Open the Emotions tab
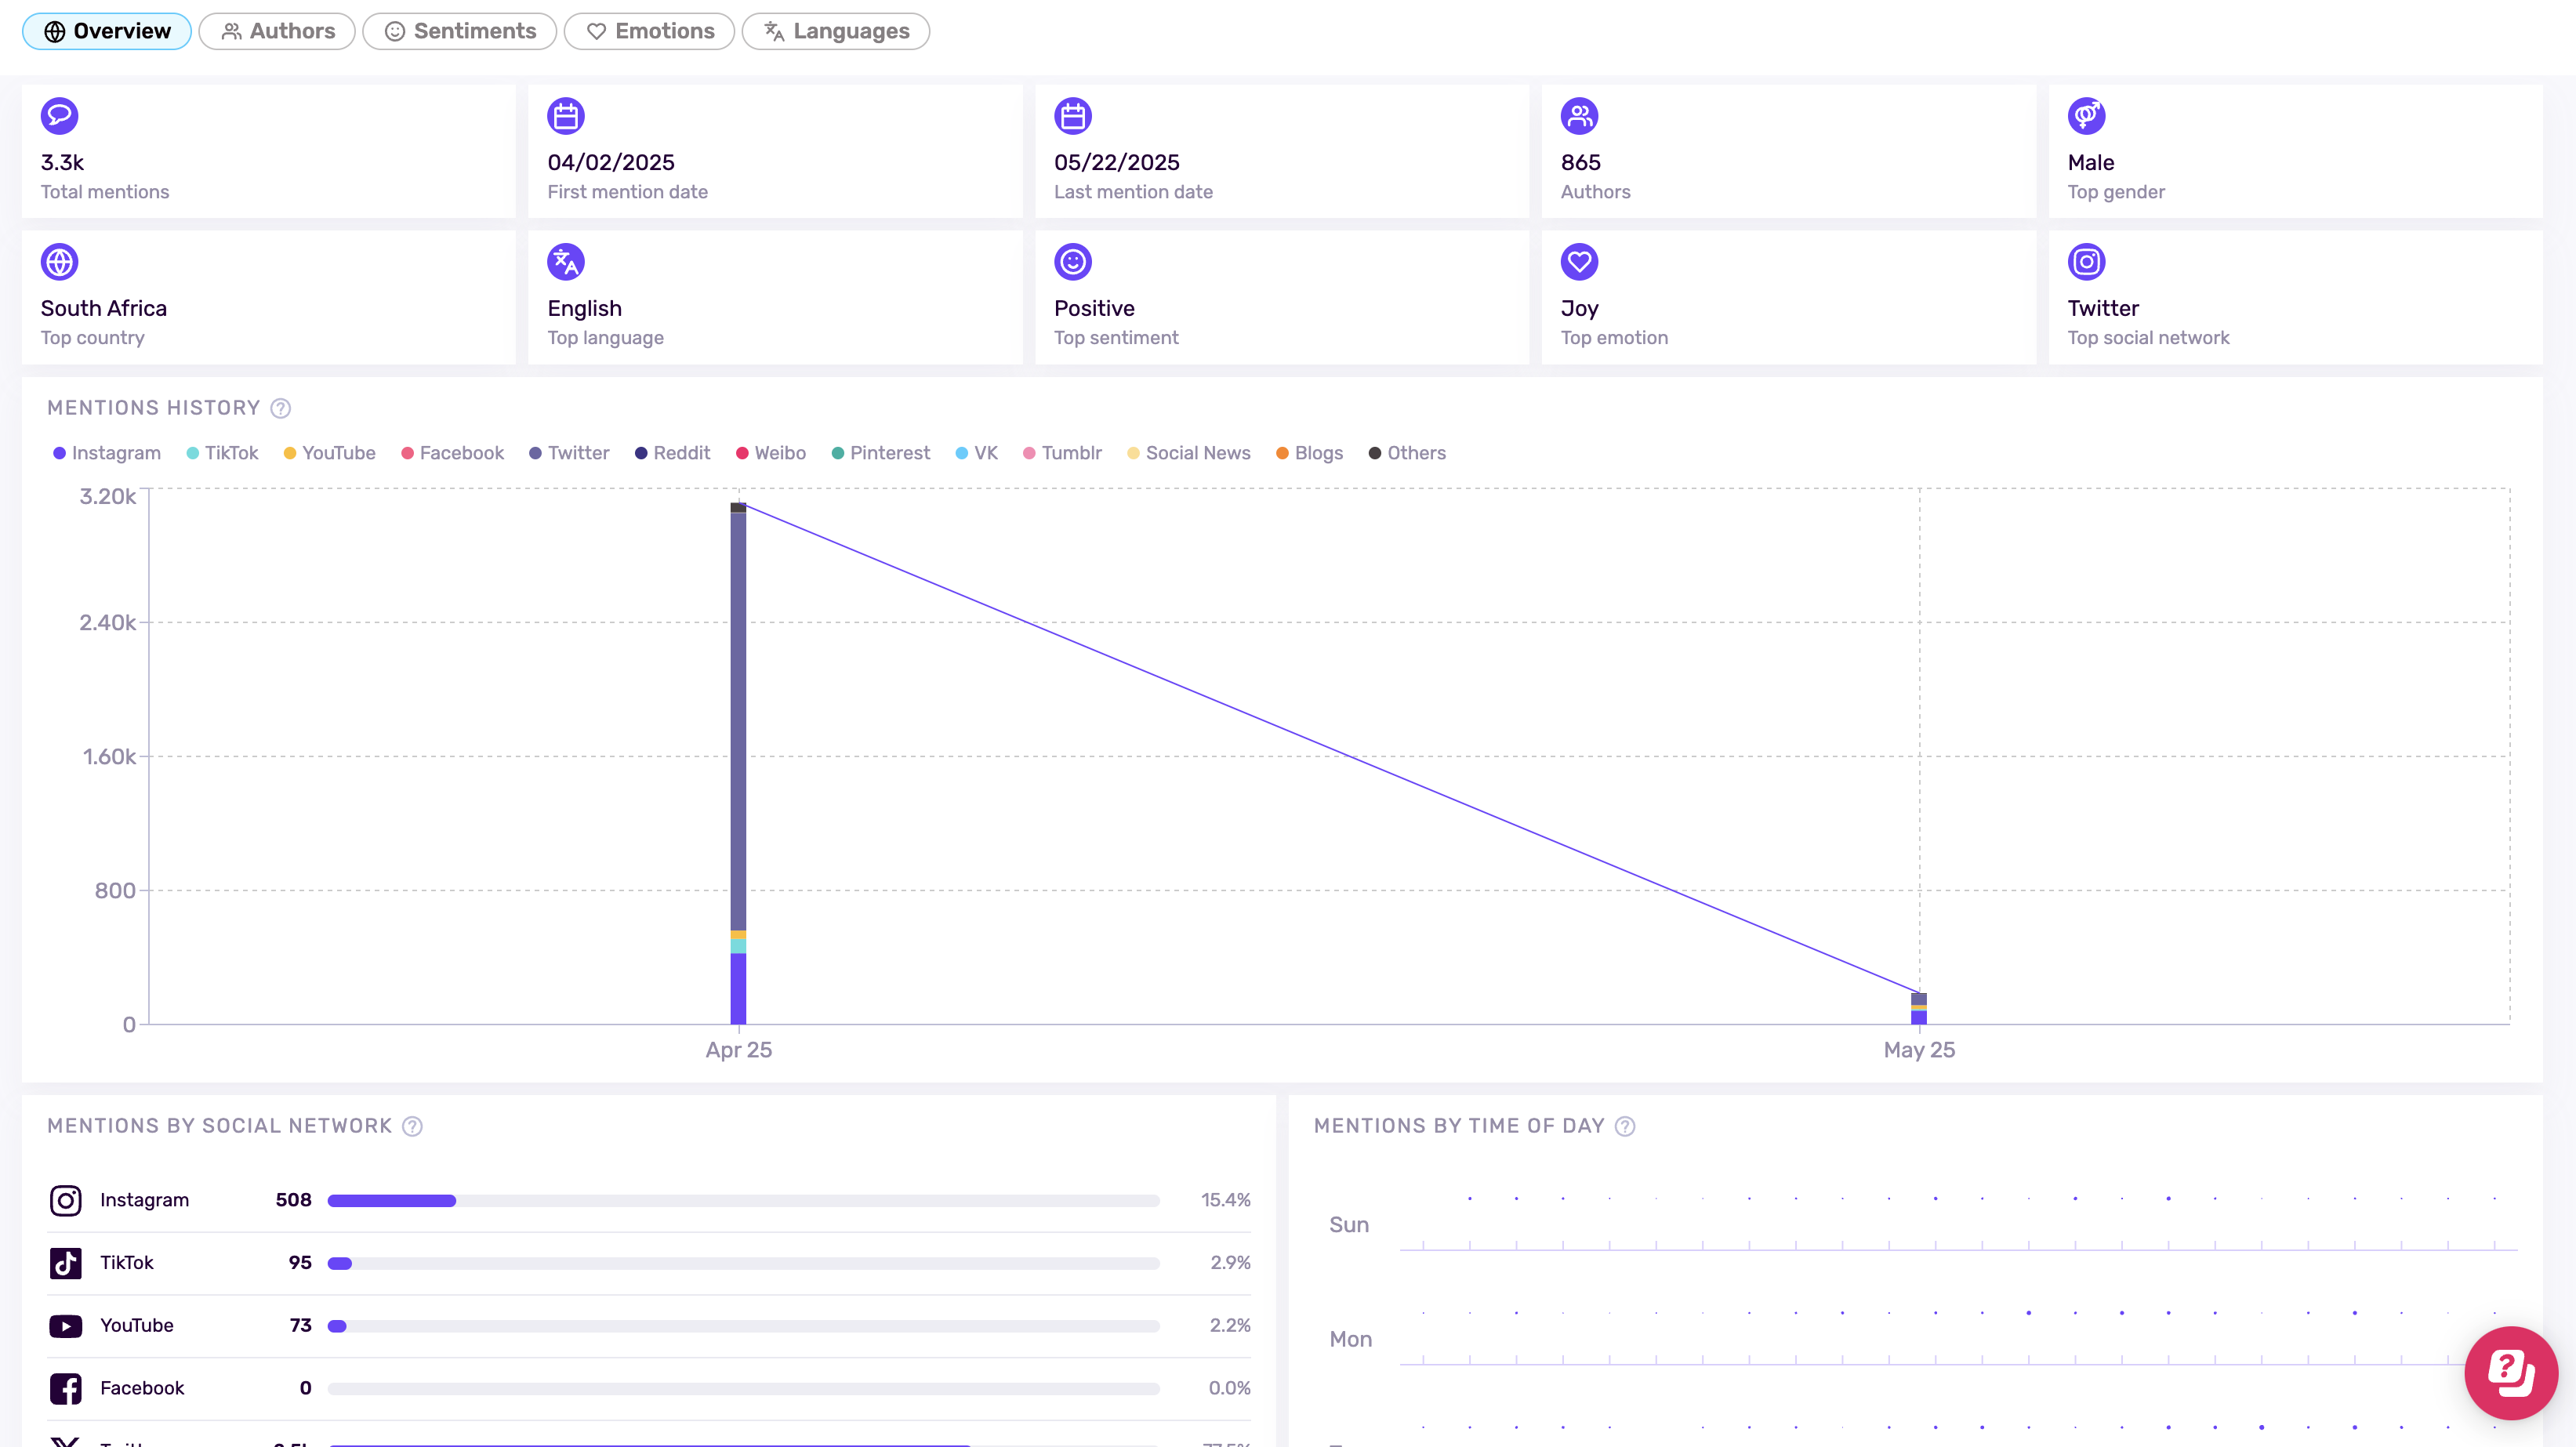The image size is (2576, 1447). pyautogui.click(x=649, y=31)
